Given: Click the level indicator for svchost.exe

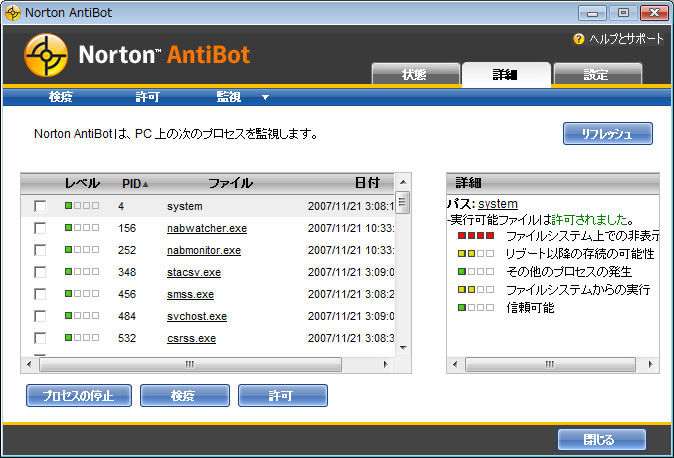Looking at the screenshot, I should (81, 316).
